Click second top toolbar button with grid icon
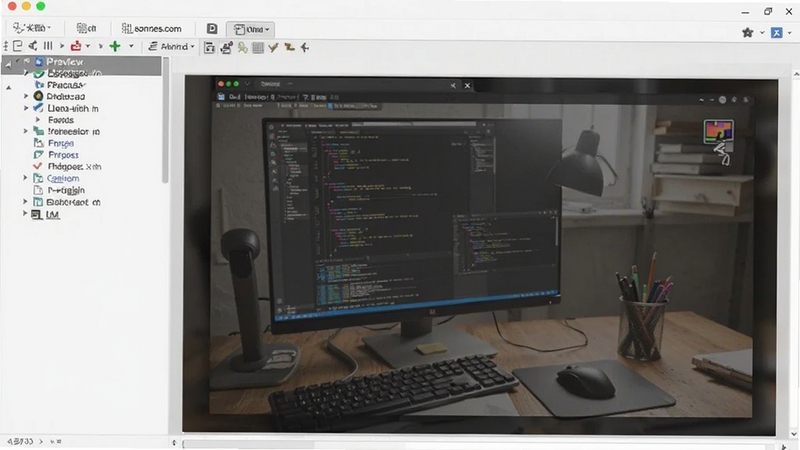The height and width of the screenshot is (450, 800). click(86, 28)
